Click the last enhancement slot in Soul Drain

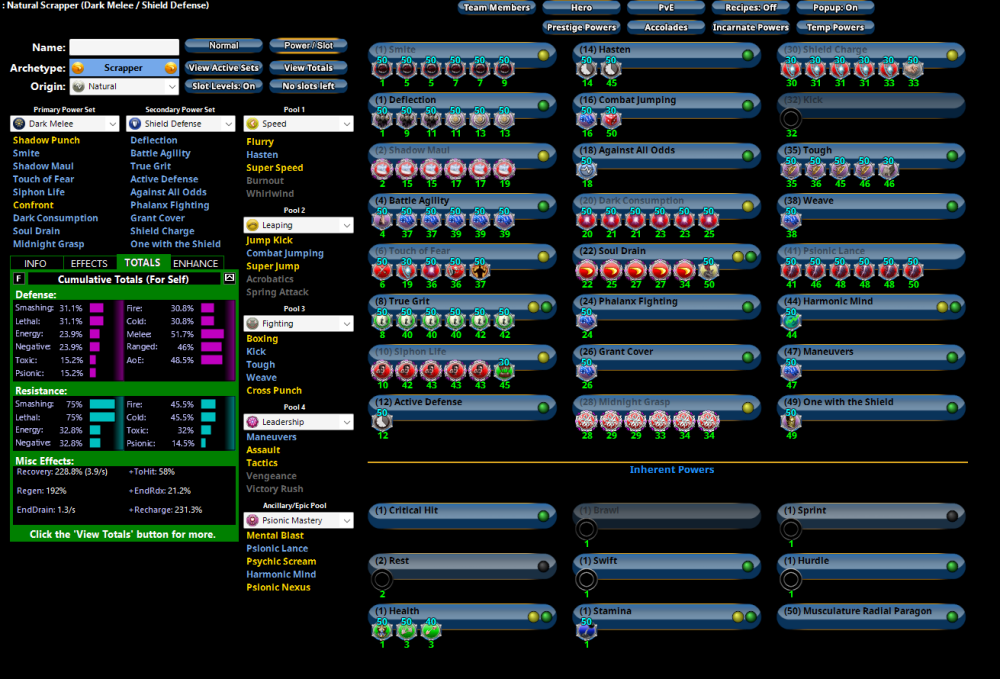(708, 271)
